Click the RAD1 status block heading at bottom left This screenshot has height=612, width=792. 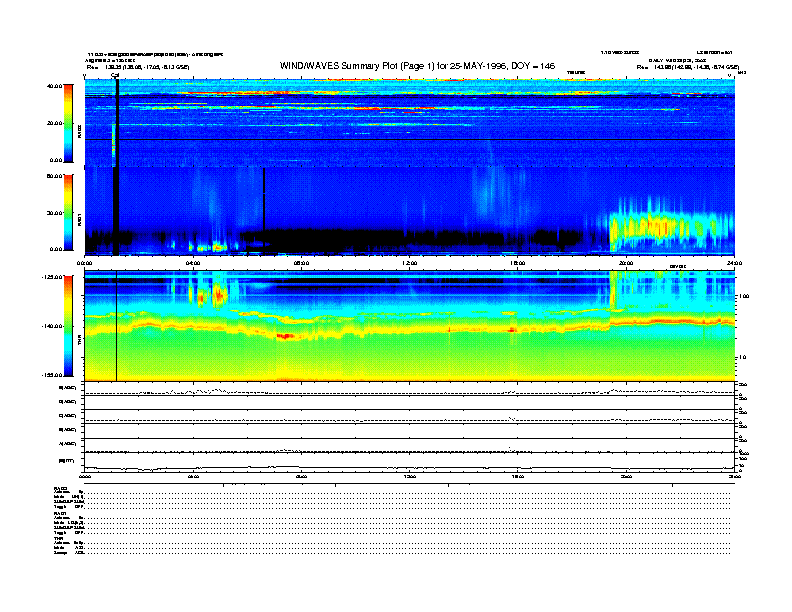(61, 514)
